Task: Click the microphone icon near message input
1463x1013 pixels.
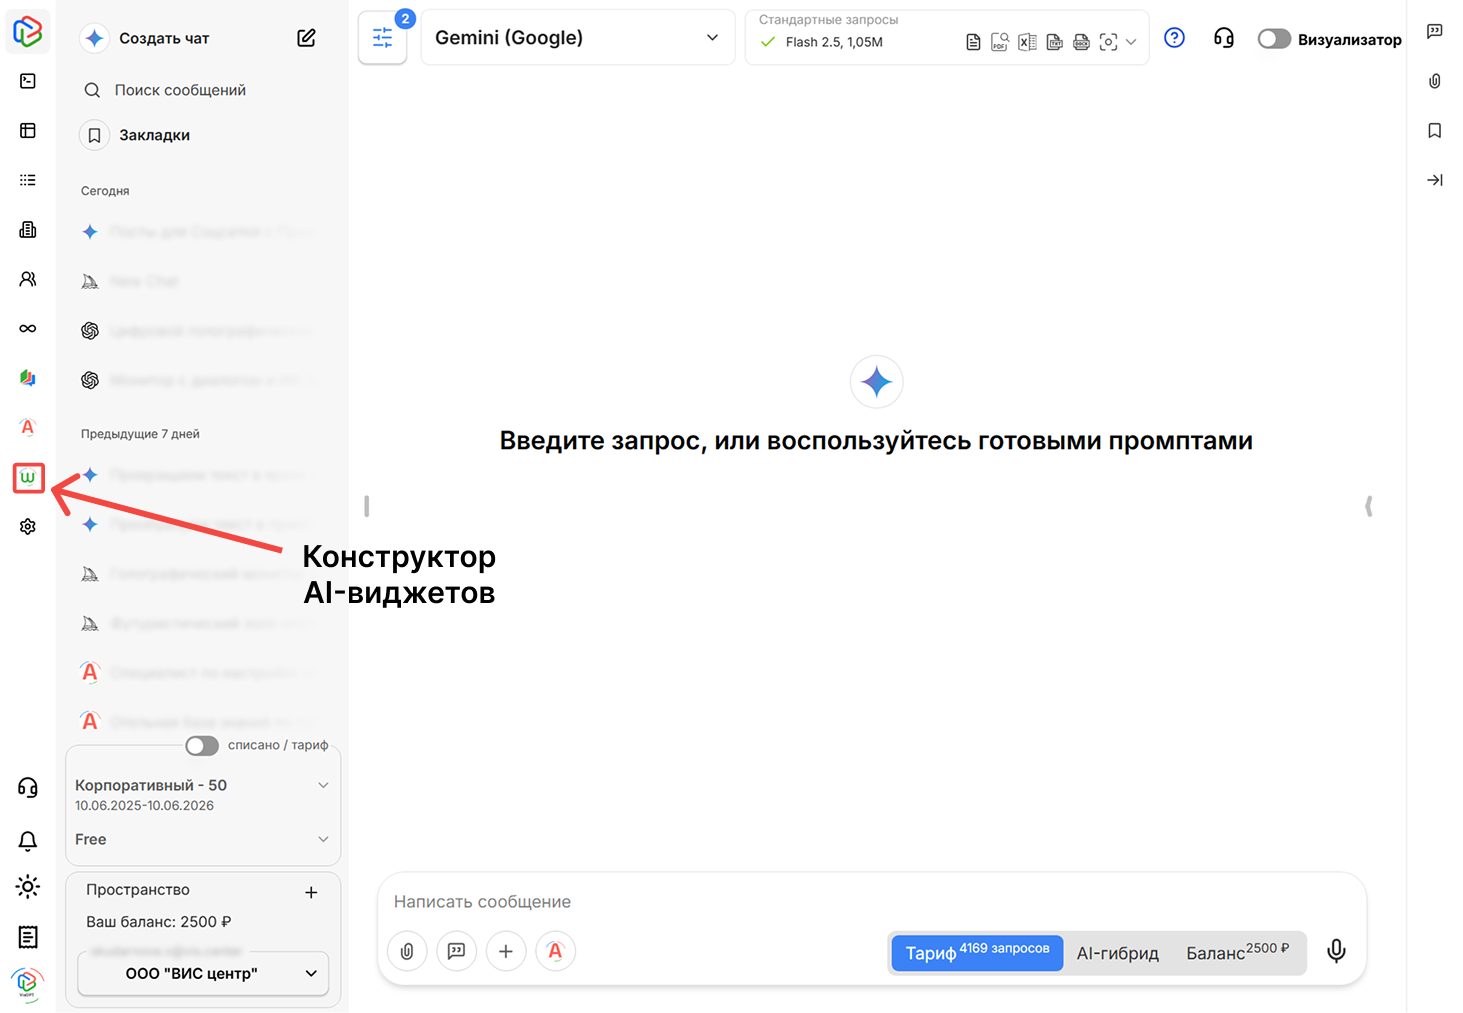Action: pyautogui.click(x=1336, y=951)
